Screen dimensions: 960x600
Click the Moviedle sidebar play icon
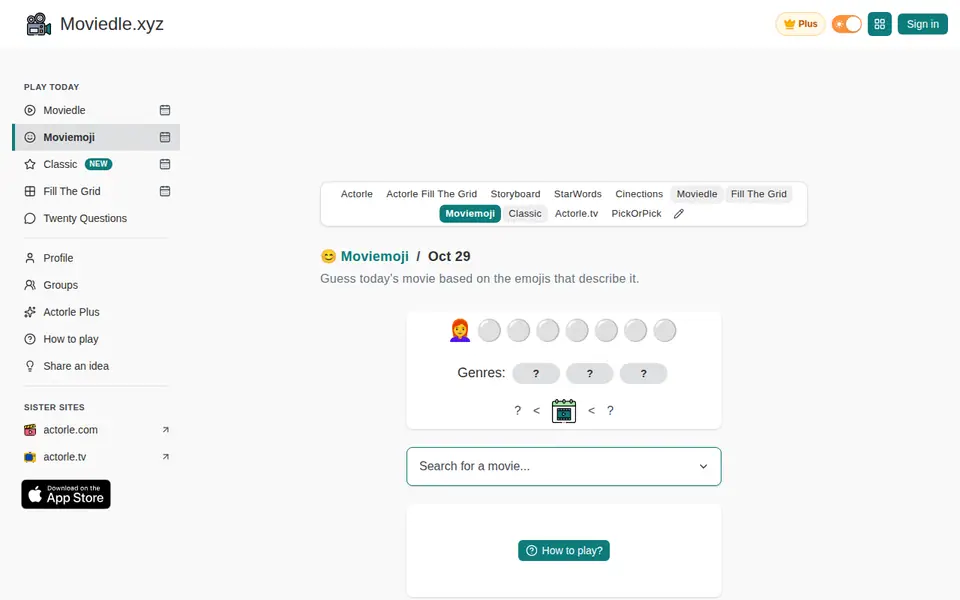click(x=29, y=110)
